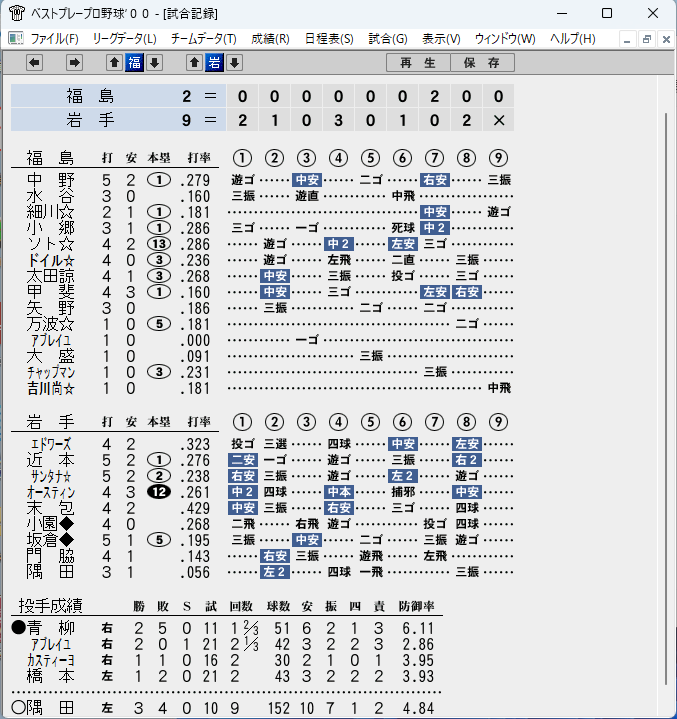Click the 再生 replay button
The width and height of the screenshot is (677, 719).
(x=418, y=63)
